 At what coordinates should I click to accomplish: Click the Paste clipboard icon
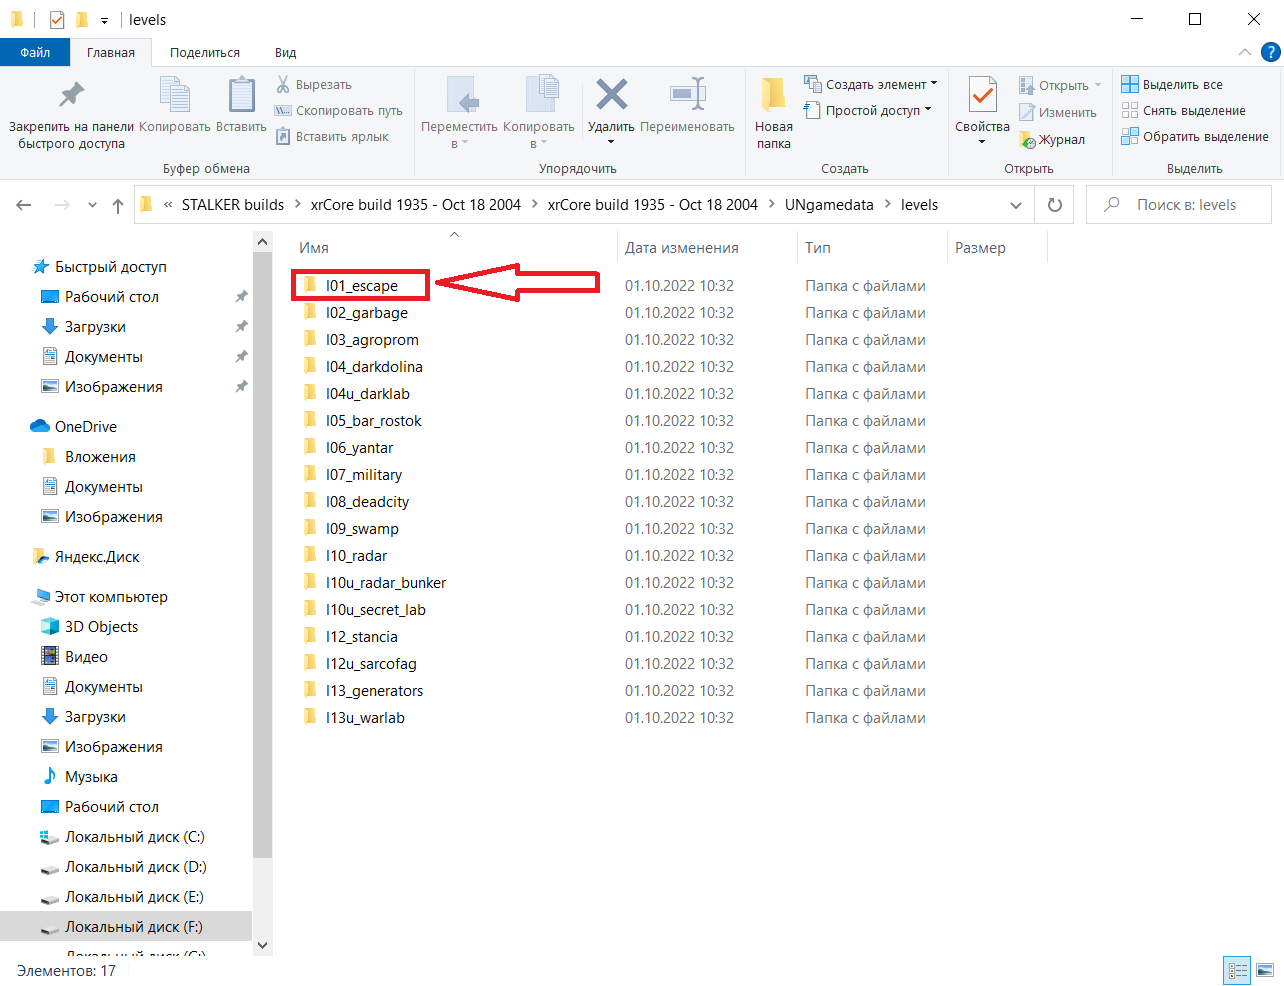tap(241, 95)
